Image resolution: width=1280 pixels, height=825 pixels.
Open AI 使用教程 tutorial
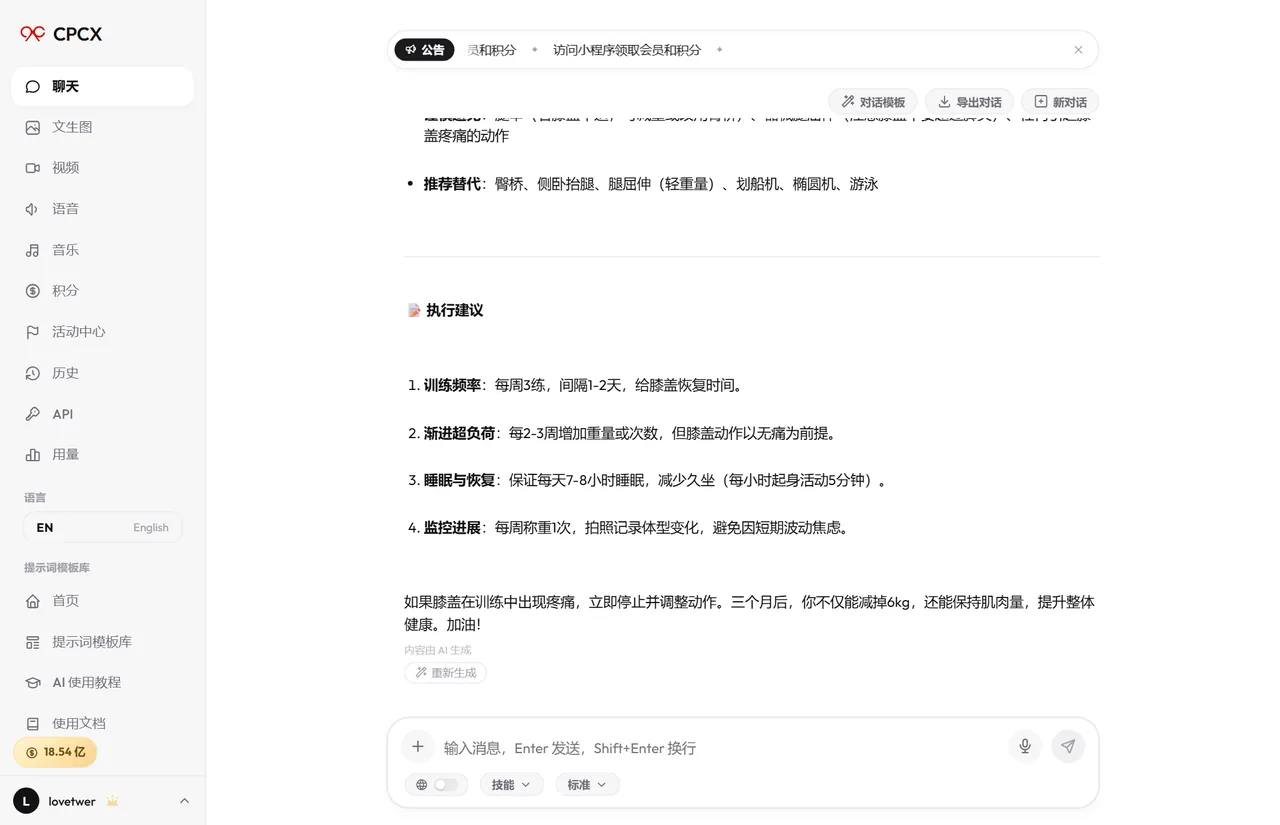tap(102, 683)
